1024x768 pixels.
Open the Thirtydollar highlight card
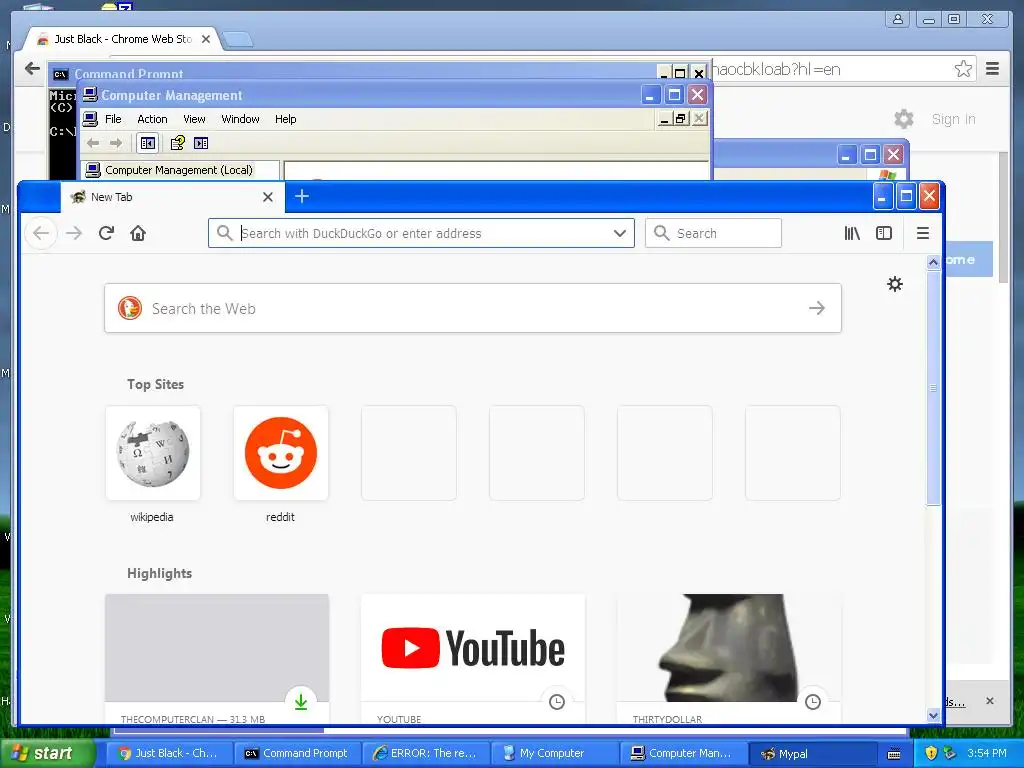(x=729, y=658)
